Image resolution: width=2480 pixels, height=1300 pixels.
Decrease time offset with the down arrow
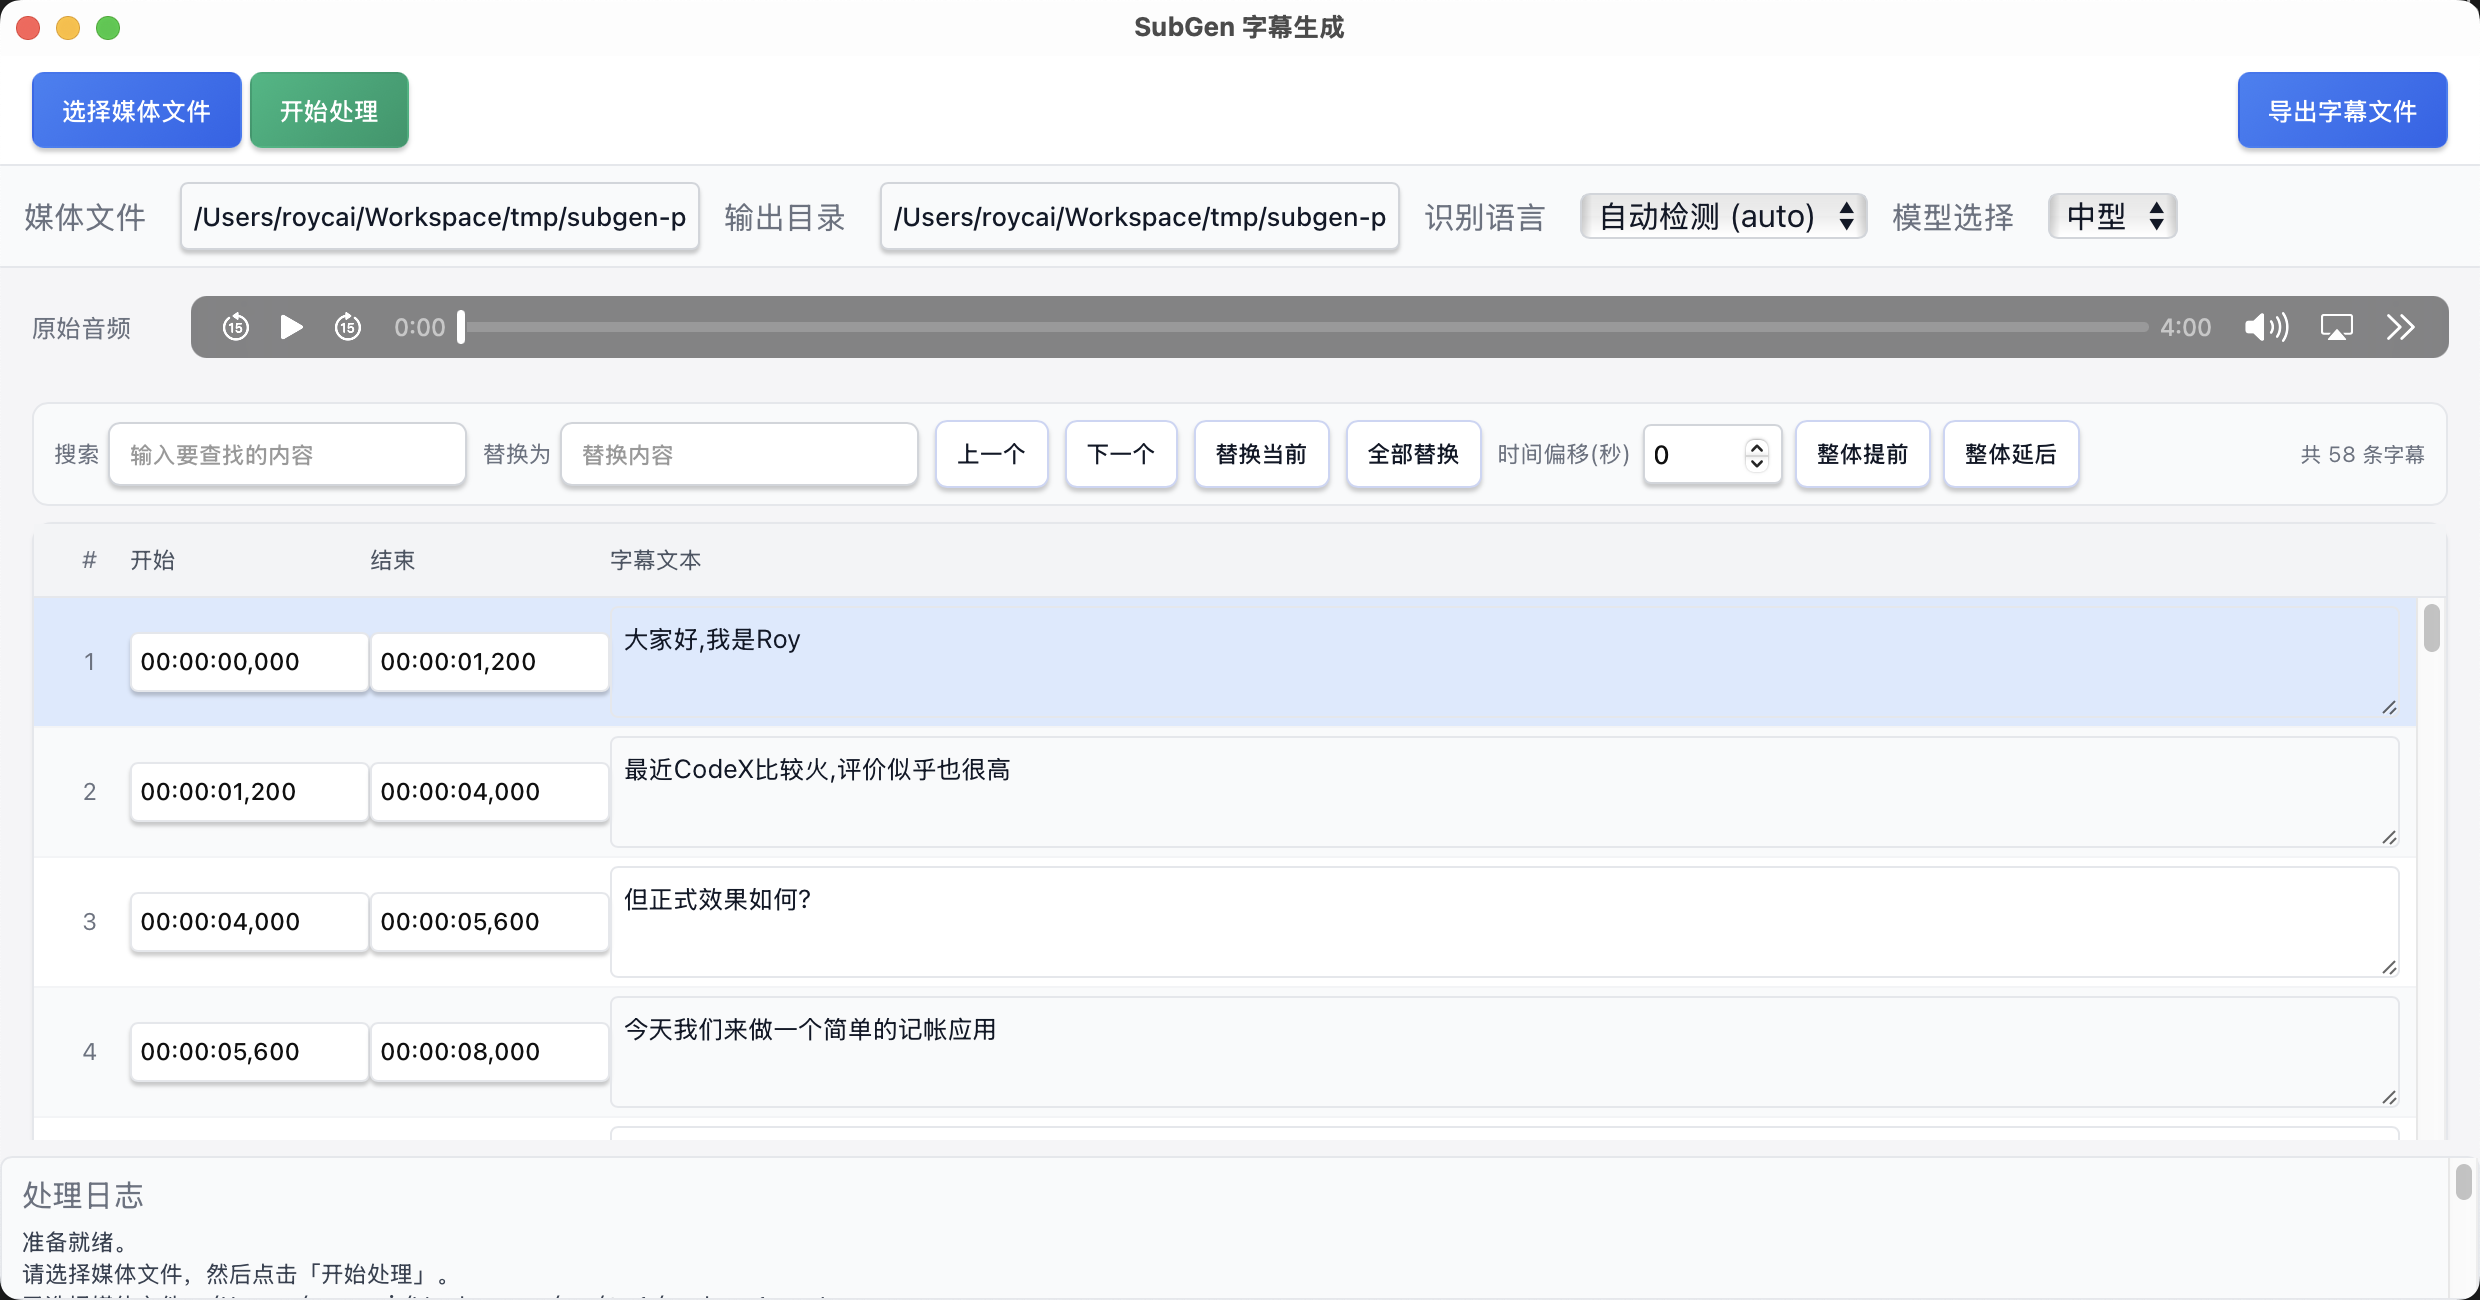pyautogui.click(x=1757, y=464)
